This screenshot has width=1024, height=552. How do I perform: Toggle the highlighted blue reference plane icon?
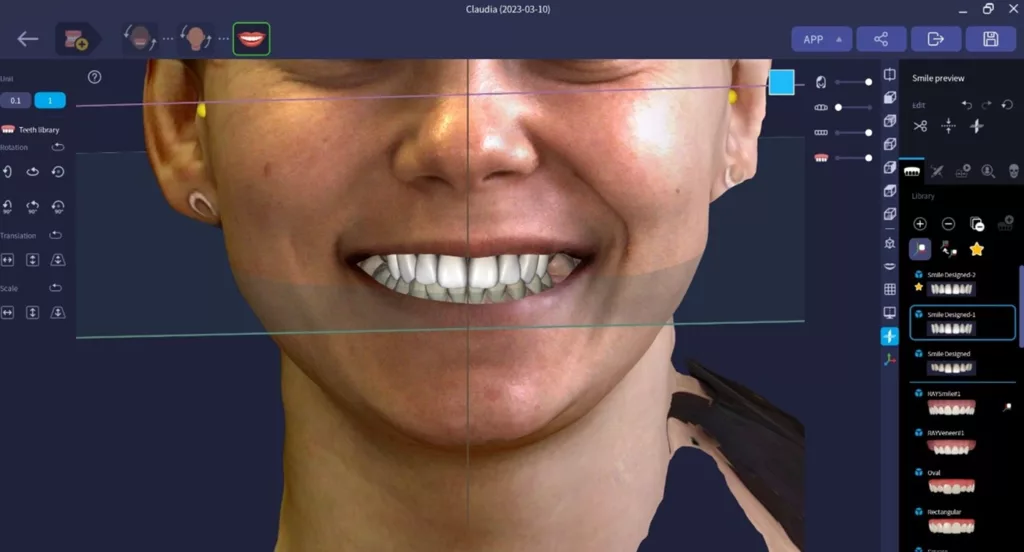pyautogui.click(x=889, y=336)
